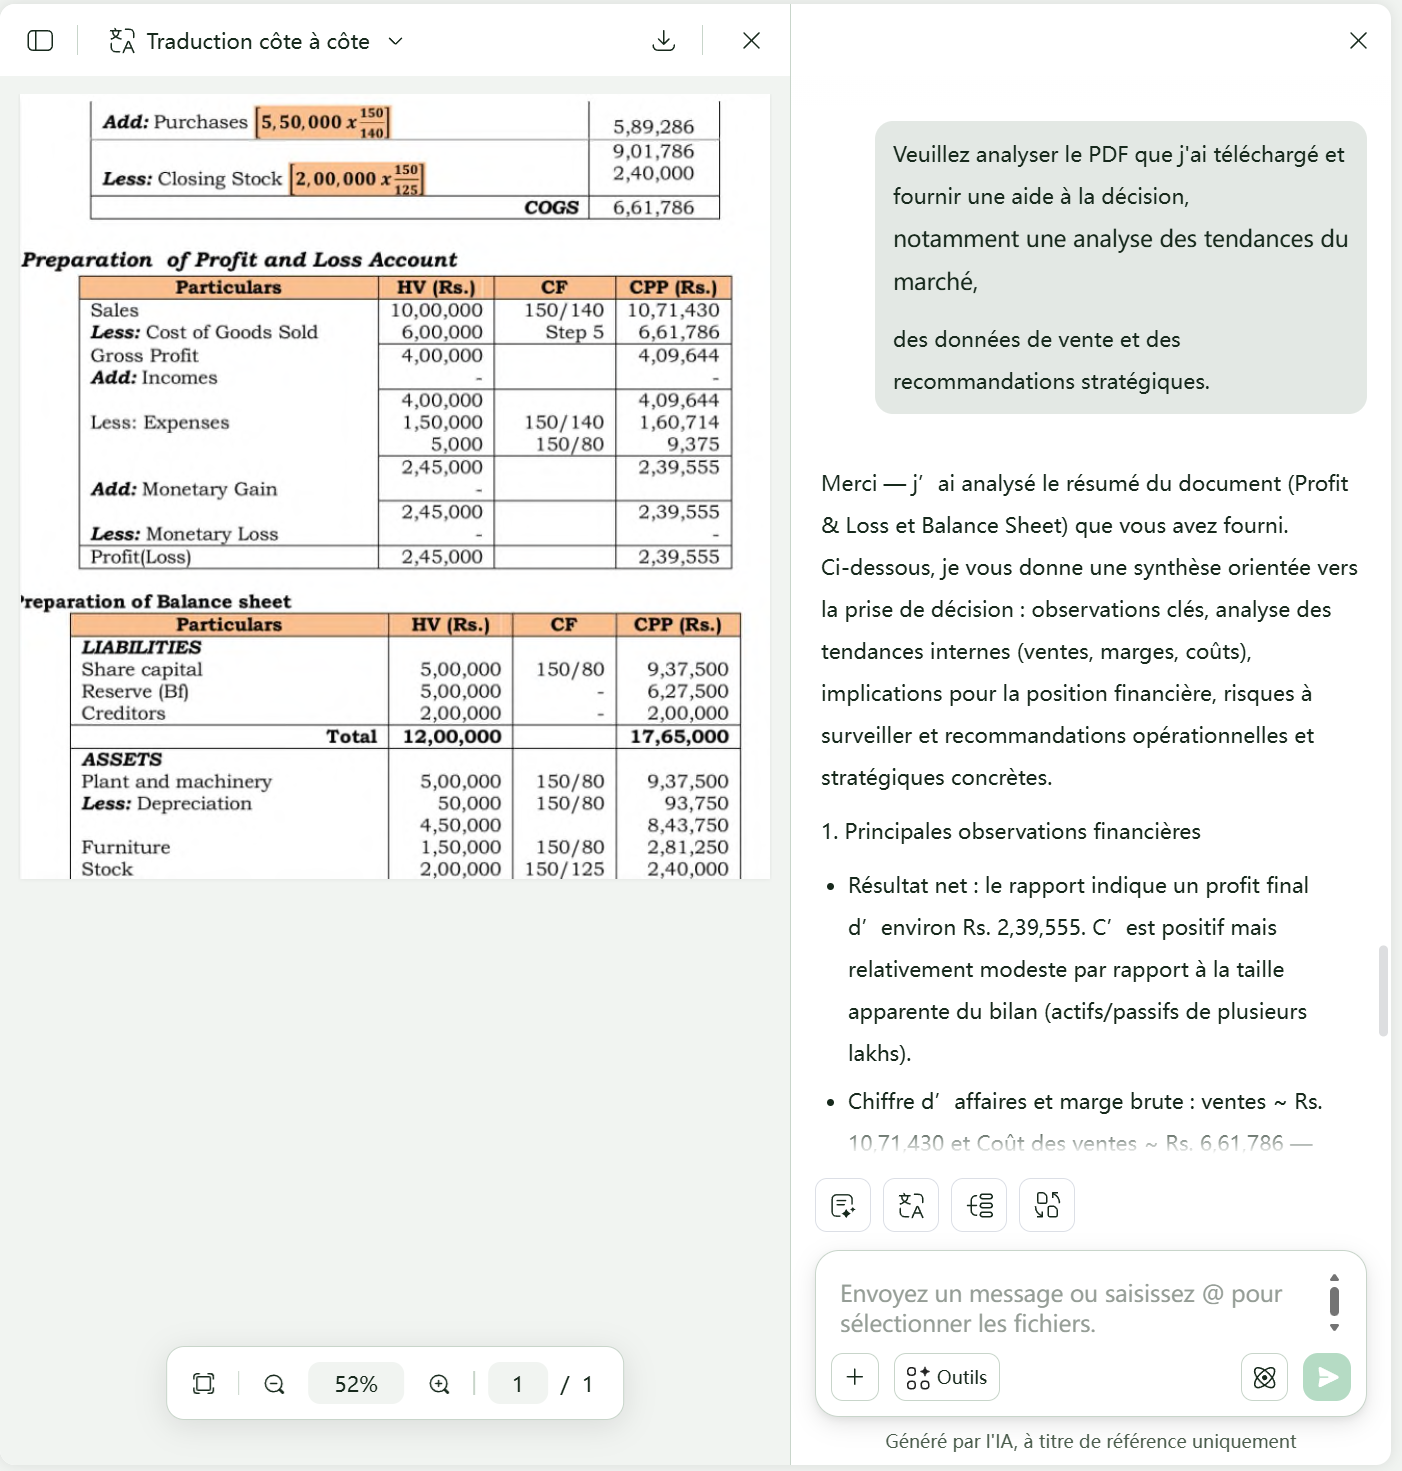Enable the deep thinking atom toggle
The height and width of the screenshot is (1471, 1402).
pyautogui.click(x=1264, y=1377)
